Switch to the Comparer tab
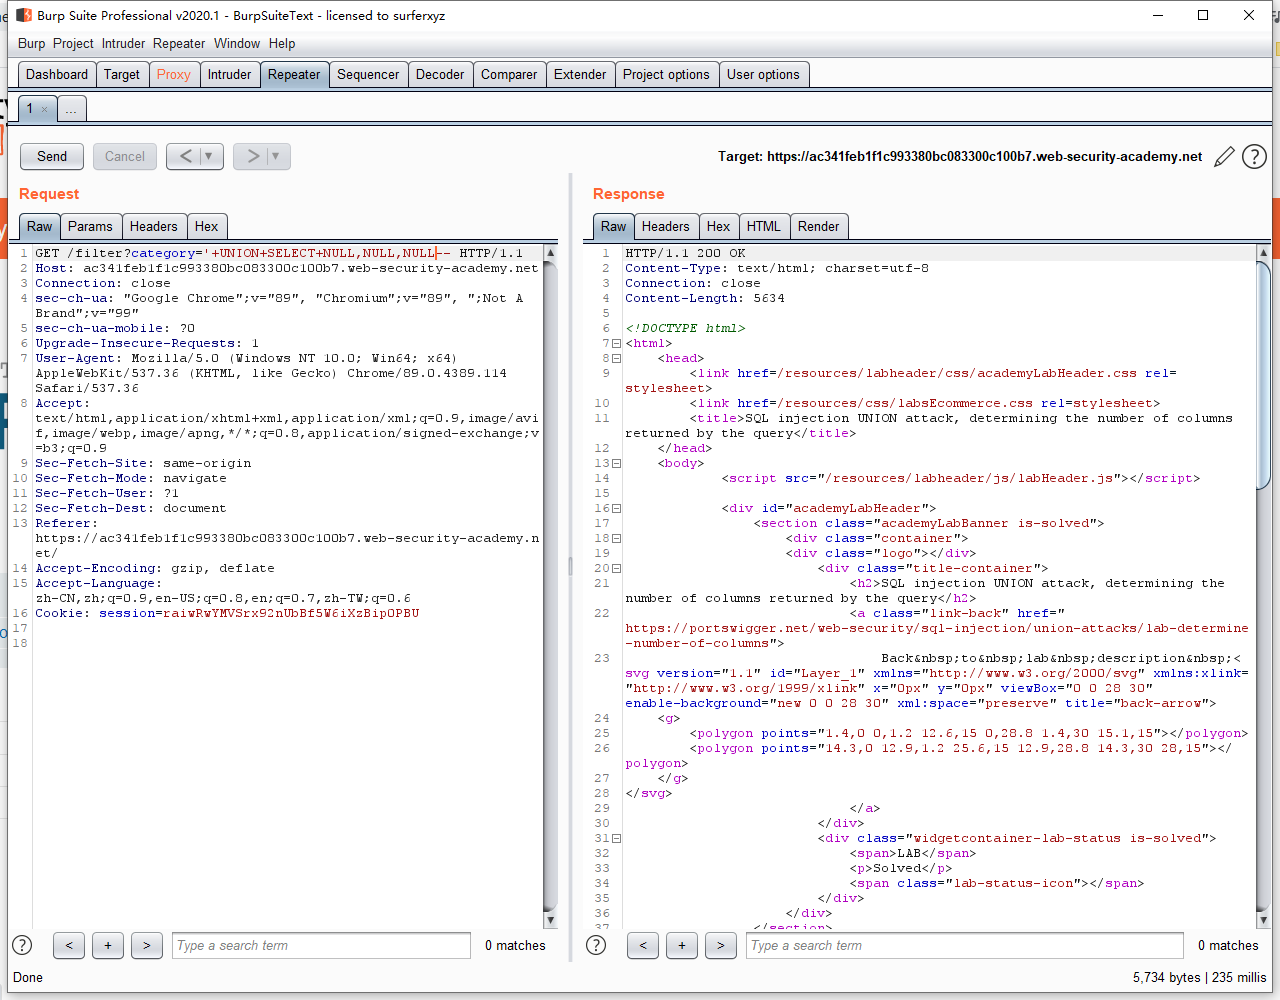The image size is (1280, 1000). [x=509, y=74]
